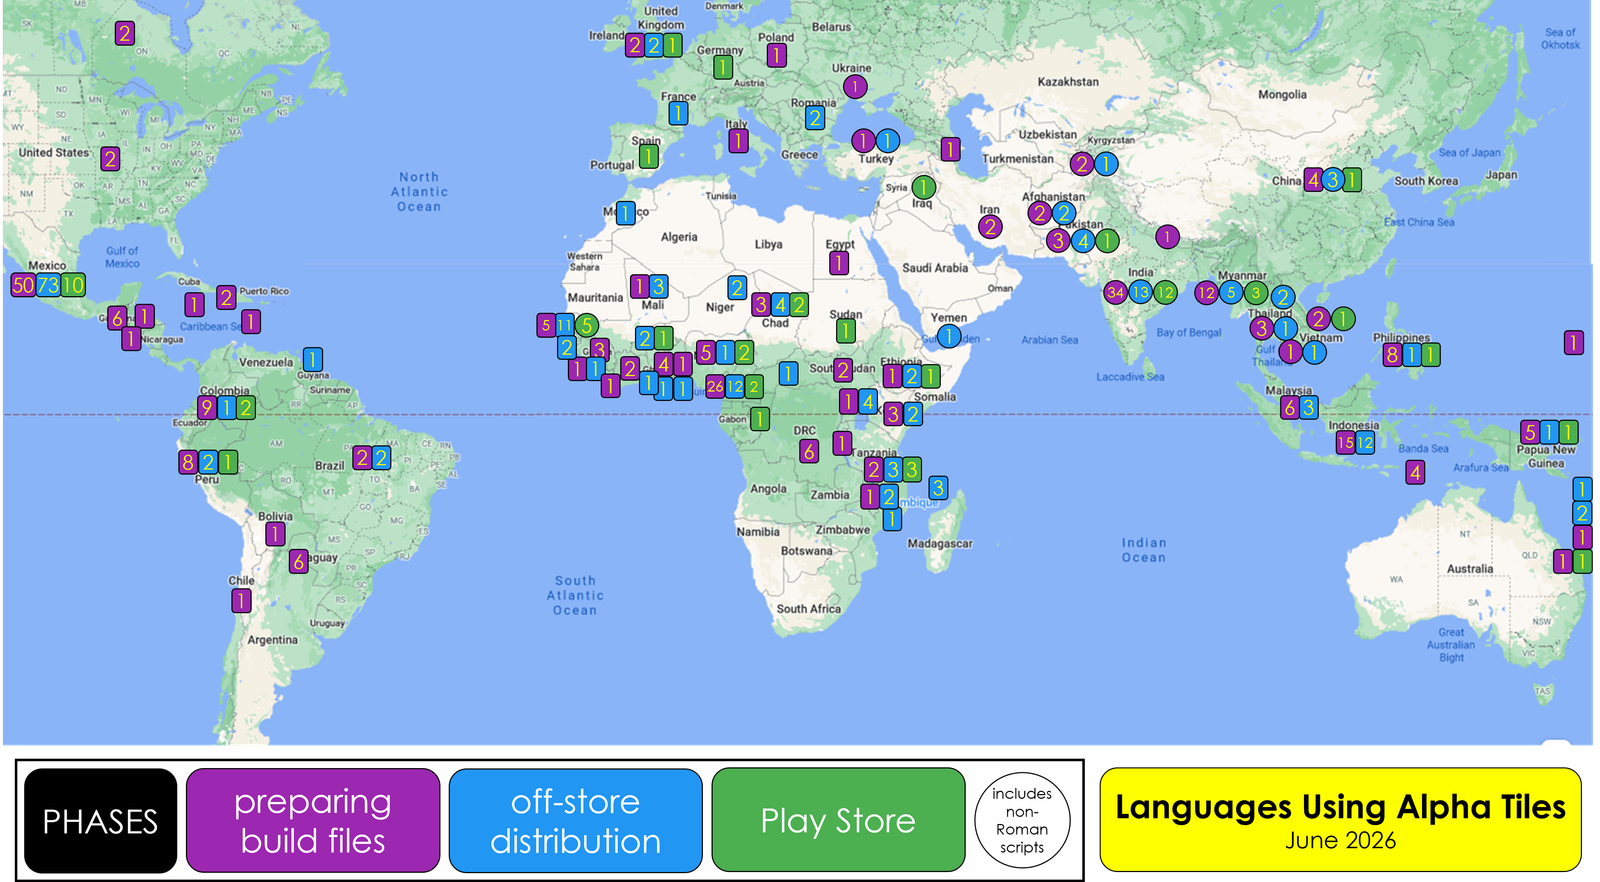Click the 'includes non-Roman scripts' circle

point(1022,821)
